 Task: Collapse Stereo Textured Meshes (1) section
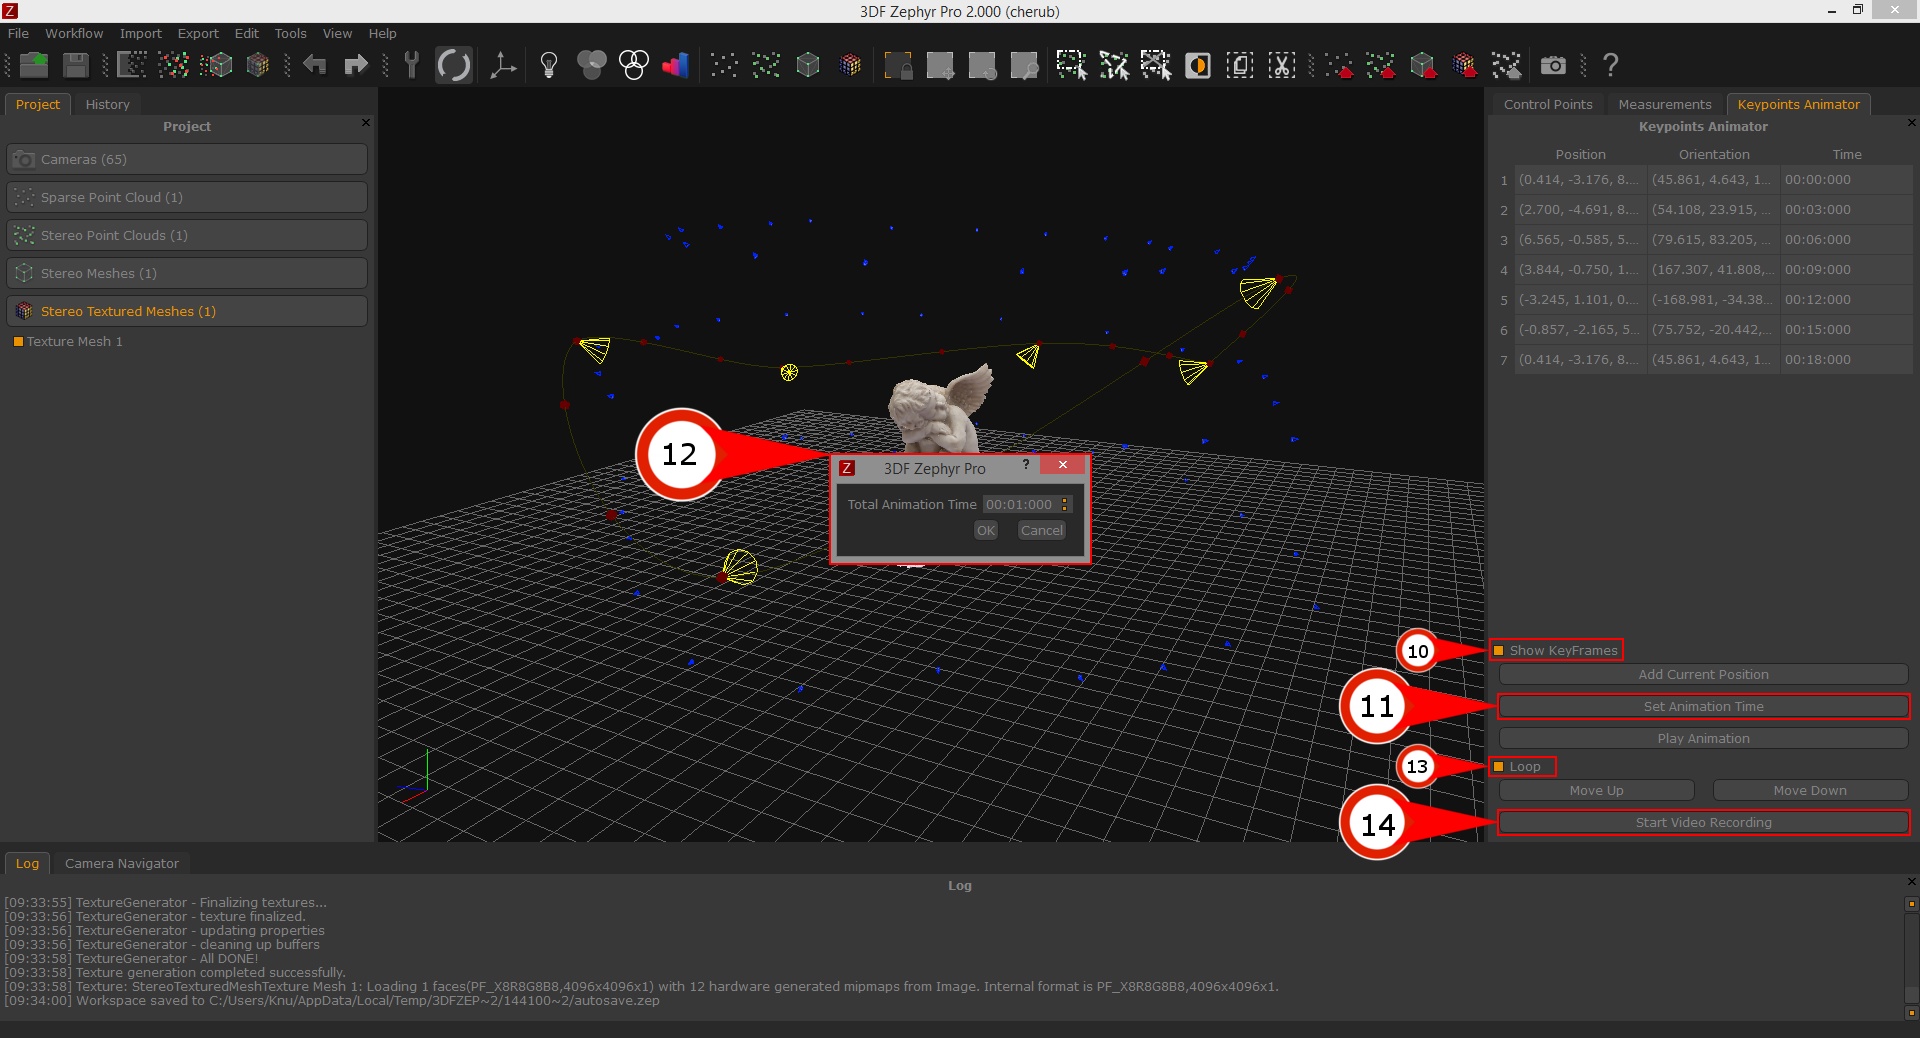187,311
